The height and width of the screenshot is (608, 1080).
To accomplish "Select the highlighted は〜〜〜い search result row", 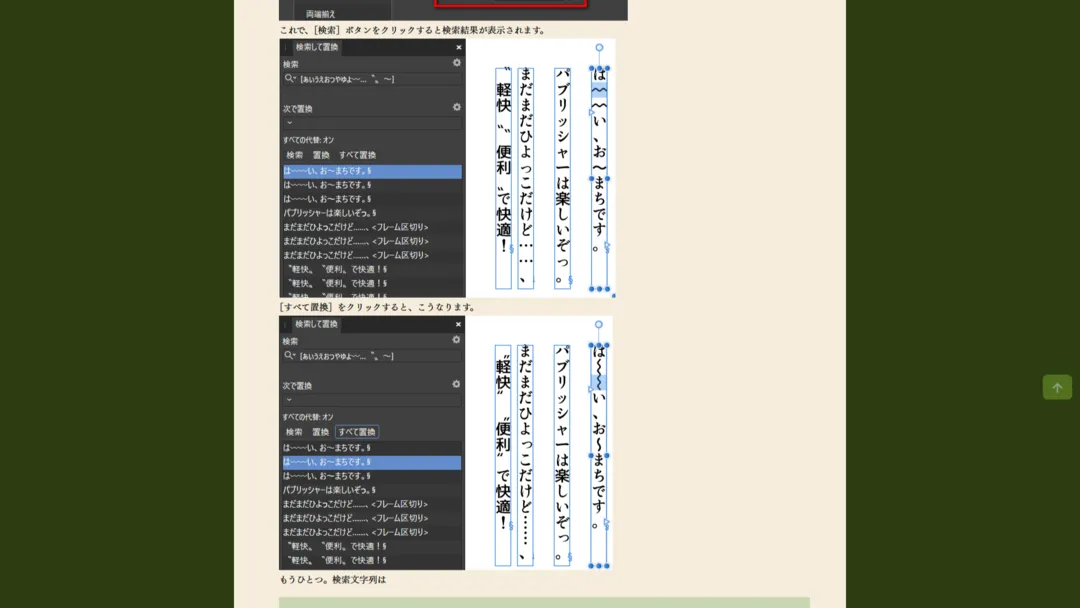I will (x=370, y=171).
